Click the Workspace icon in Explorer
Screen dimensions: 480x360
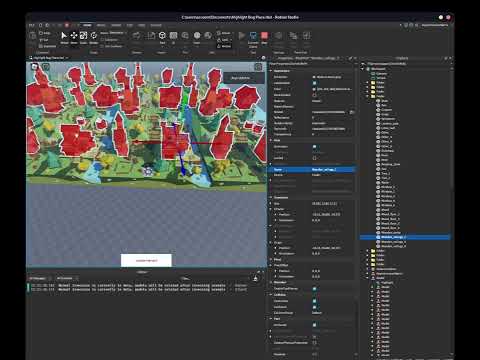click(x=368, y=69)
